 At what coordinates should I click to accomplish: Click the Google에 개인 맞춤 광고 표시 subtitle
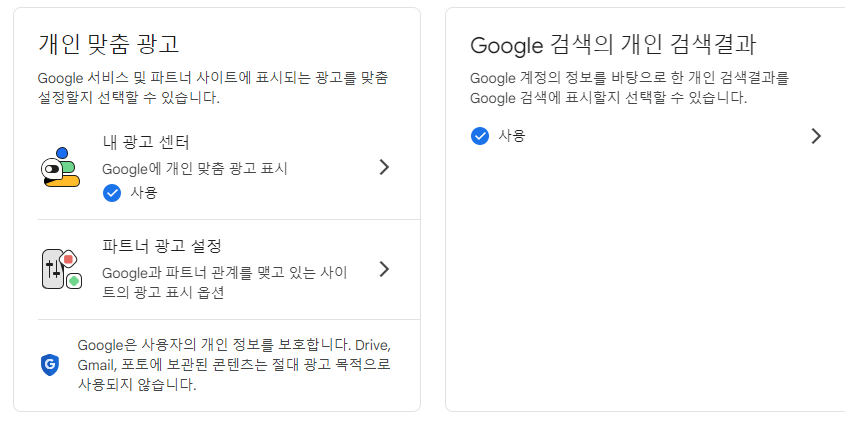pos(195,169)
